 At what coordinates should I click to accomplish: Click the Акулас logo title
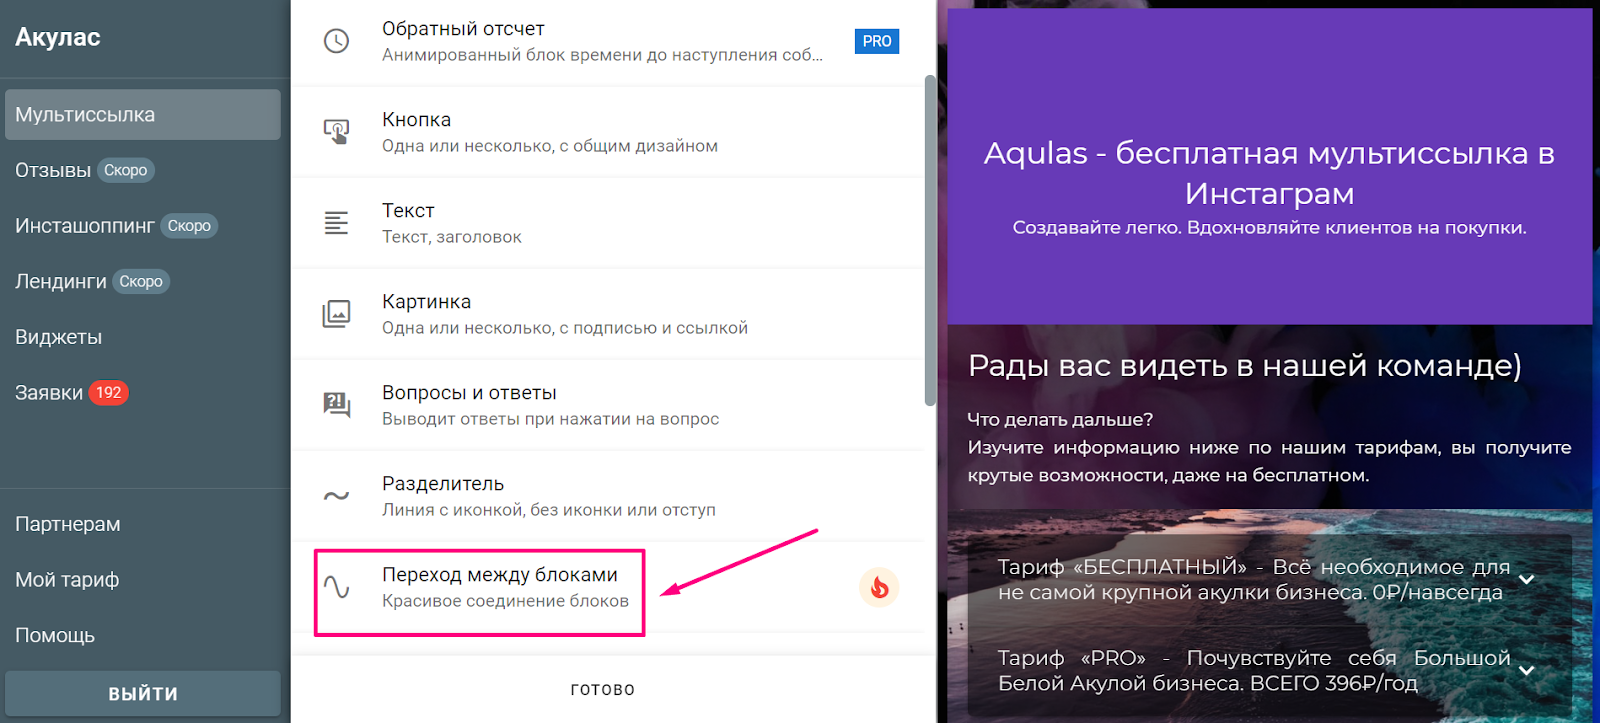pos(58,37)
